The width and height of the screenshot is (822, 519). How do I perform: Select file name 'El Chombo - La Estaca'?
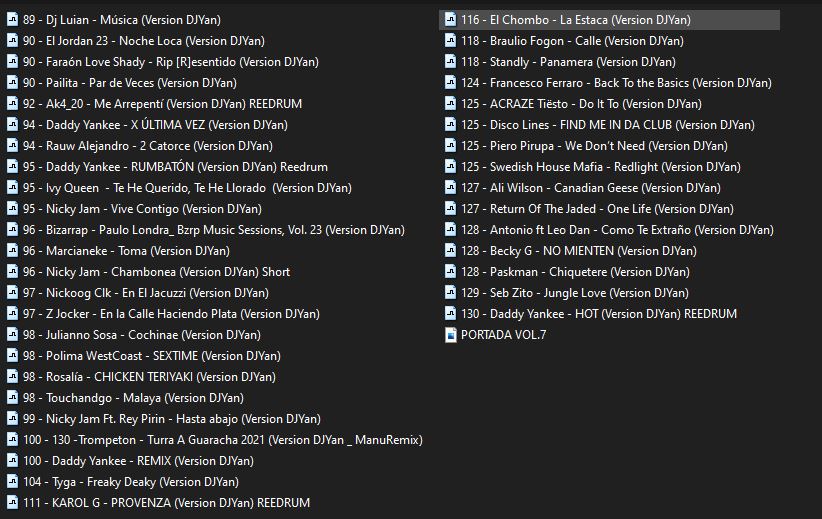[576, 19]
